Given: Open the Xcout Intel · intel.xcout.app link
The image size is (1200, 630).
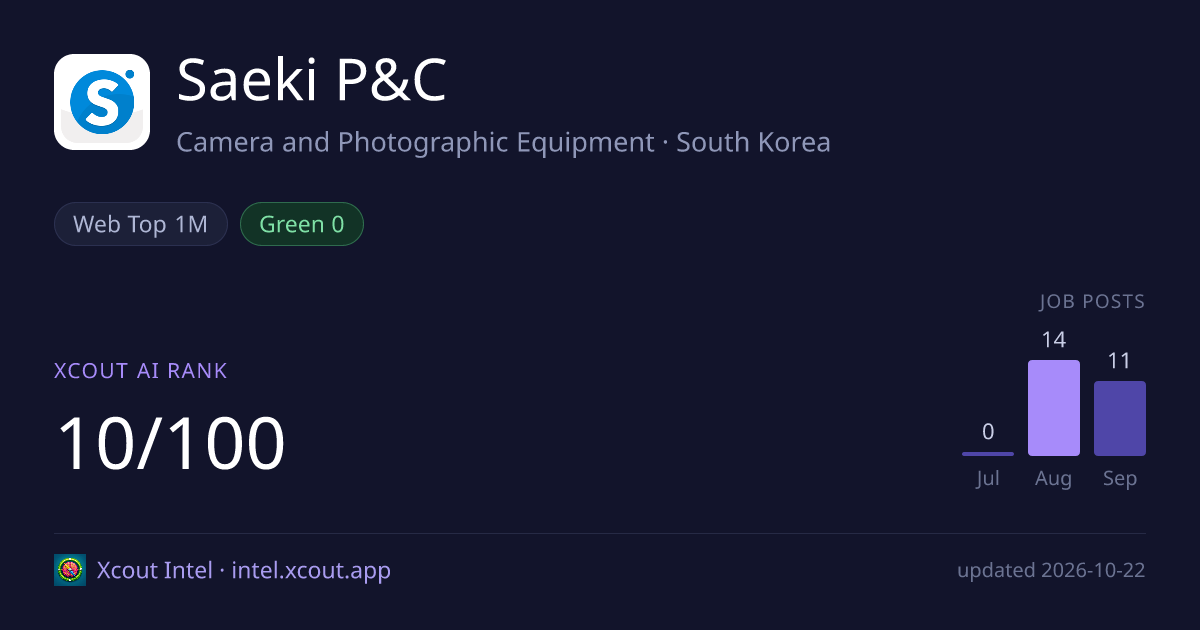Looking at the screenshot, I should click(244, 571).
